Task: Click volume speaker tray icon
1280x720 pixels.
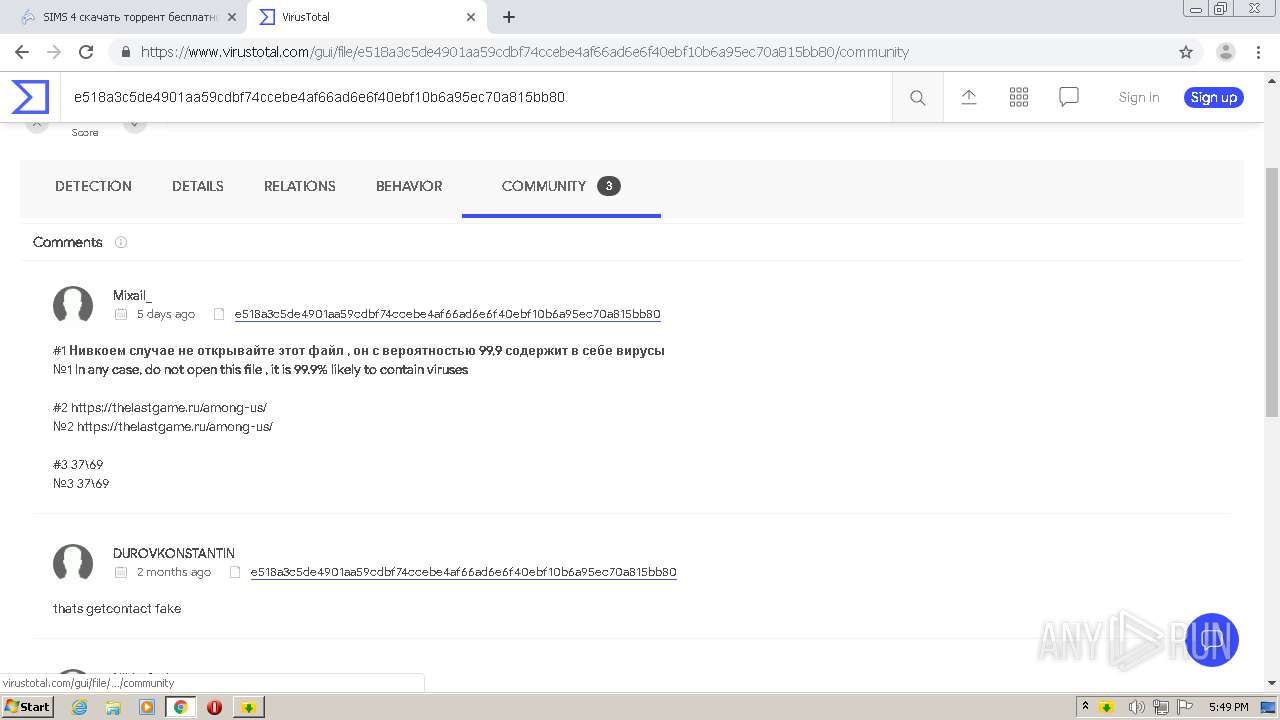Action: [1136, 707]
